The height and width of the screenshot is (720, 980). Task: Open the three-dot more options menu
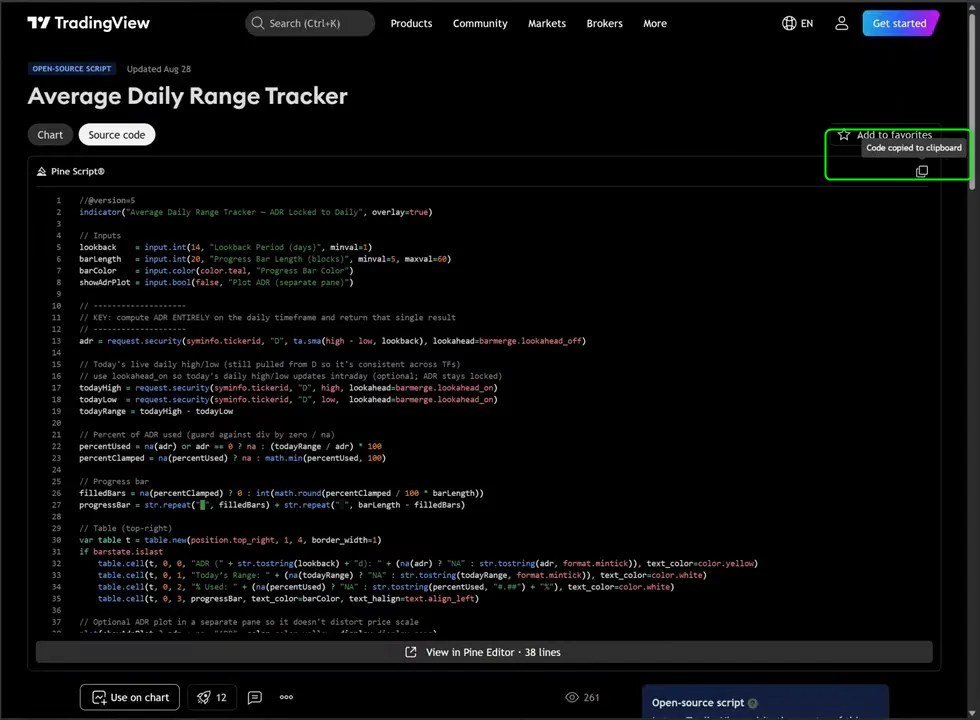[x=286, y=697]
